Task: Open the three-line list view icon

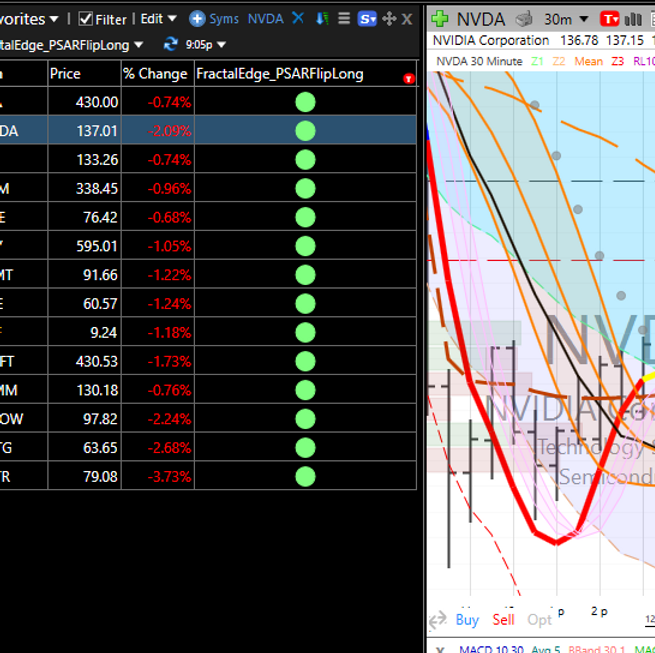Action: (x=344, y=18)
